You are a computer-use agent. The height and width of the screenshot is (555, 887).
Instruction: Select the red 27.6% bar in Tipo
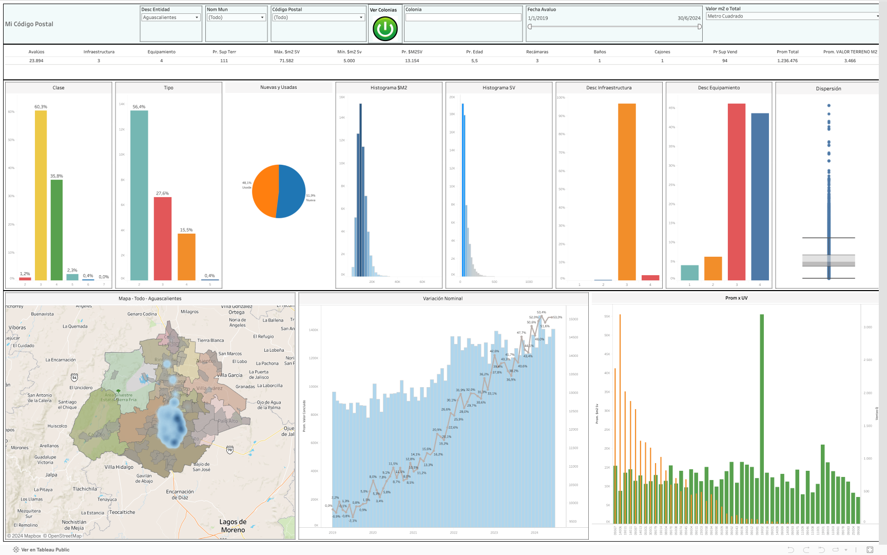tap(163, 238)
